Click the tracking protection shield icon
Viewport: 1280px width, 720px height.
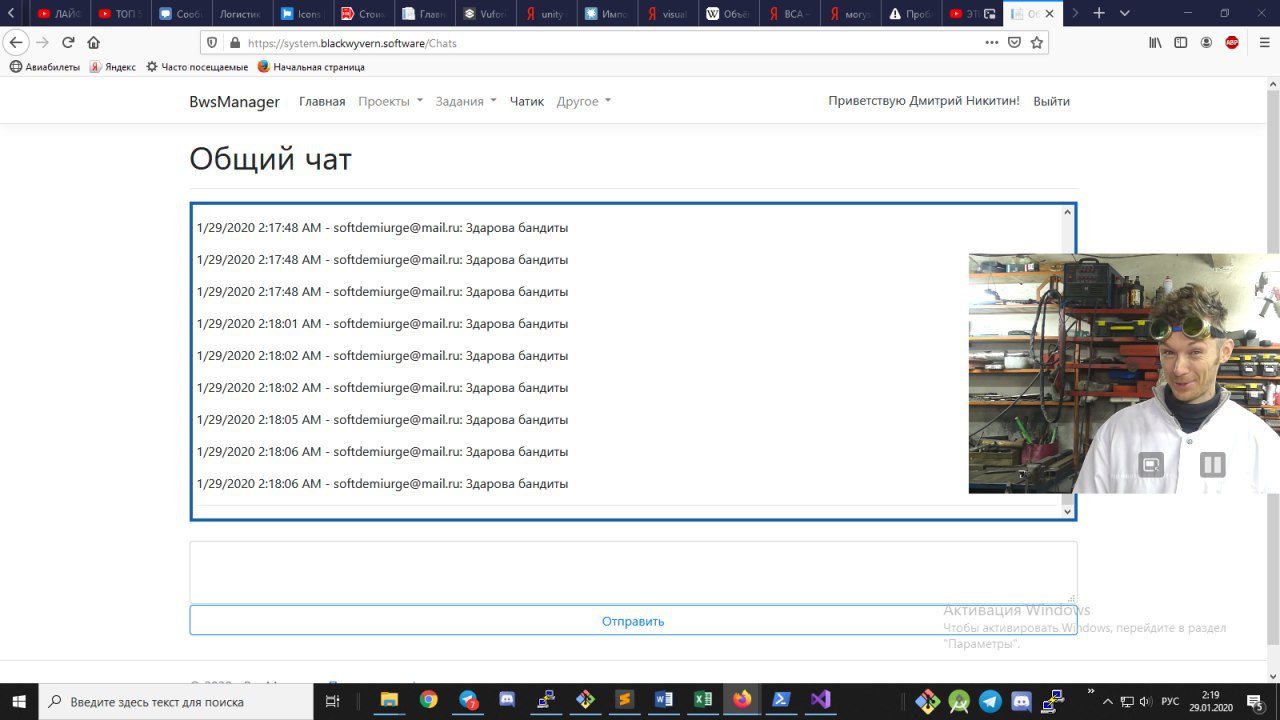[211, 43]
